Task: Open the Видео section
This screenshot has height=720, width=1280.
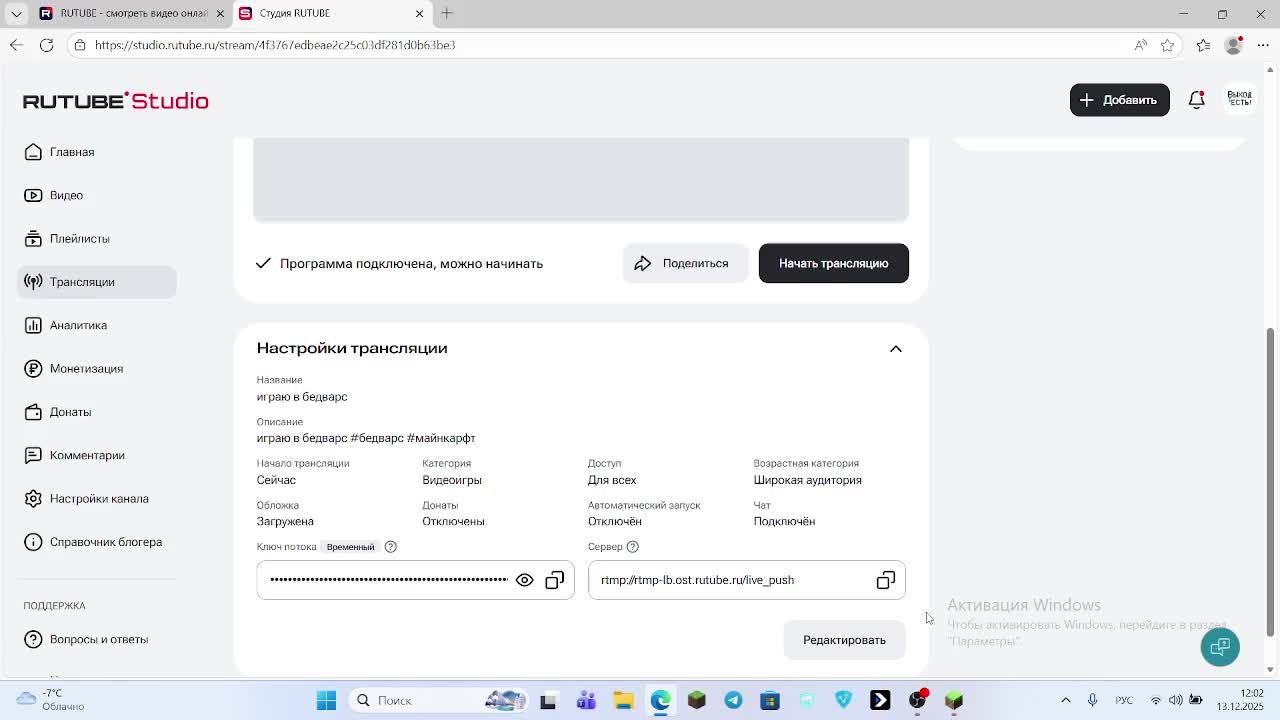Action: tap(97, 195)
